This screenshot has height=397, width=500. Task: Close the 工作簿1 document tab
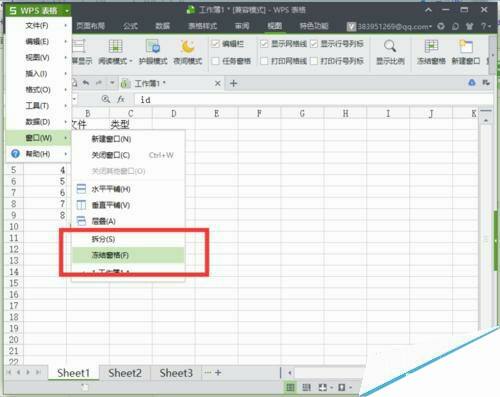[218, 83]
